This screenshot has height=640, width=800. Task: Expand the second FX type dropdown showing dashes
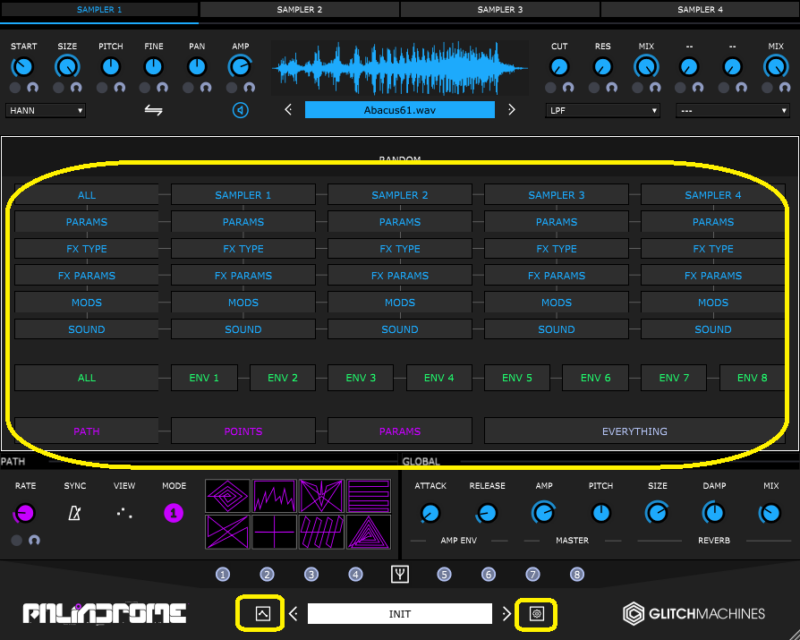click(733, 110)
